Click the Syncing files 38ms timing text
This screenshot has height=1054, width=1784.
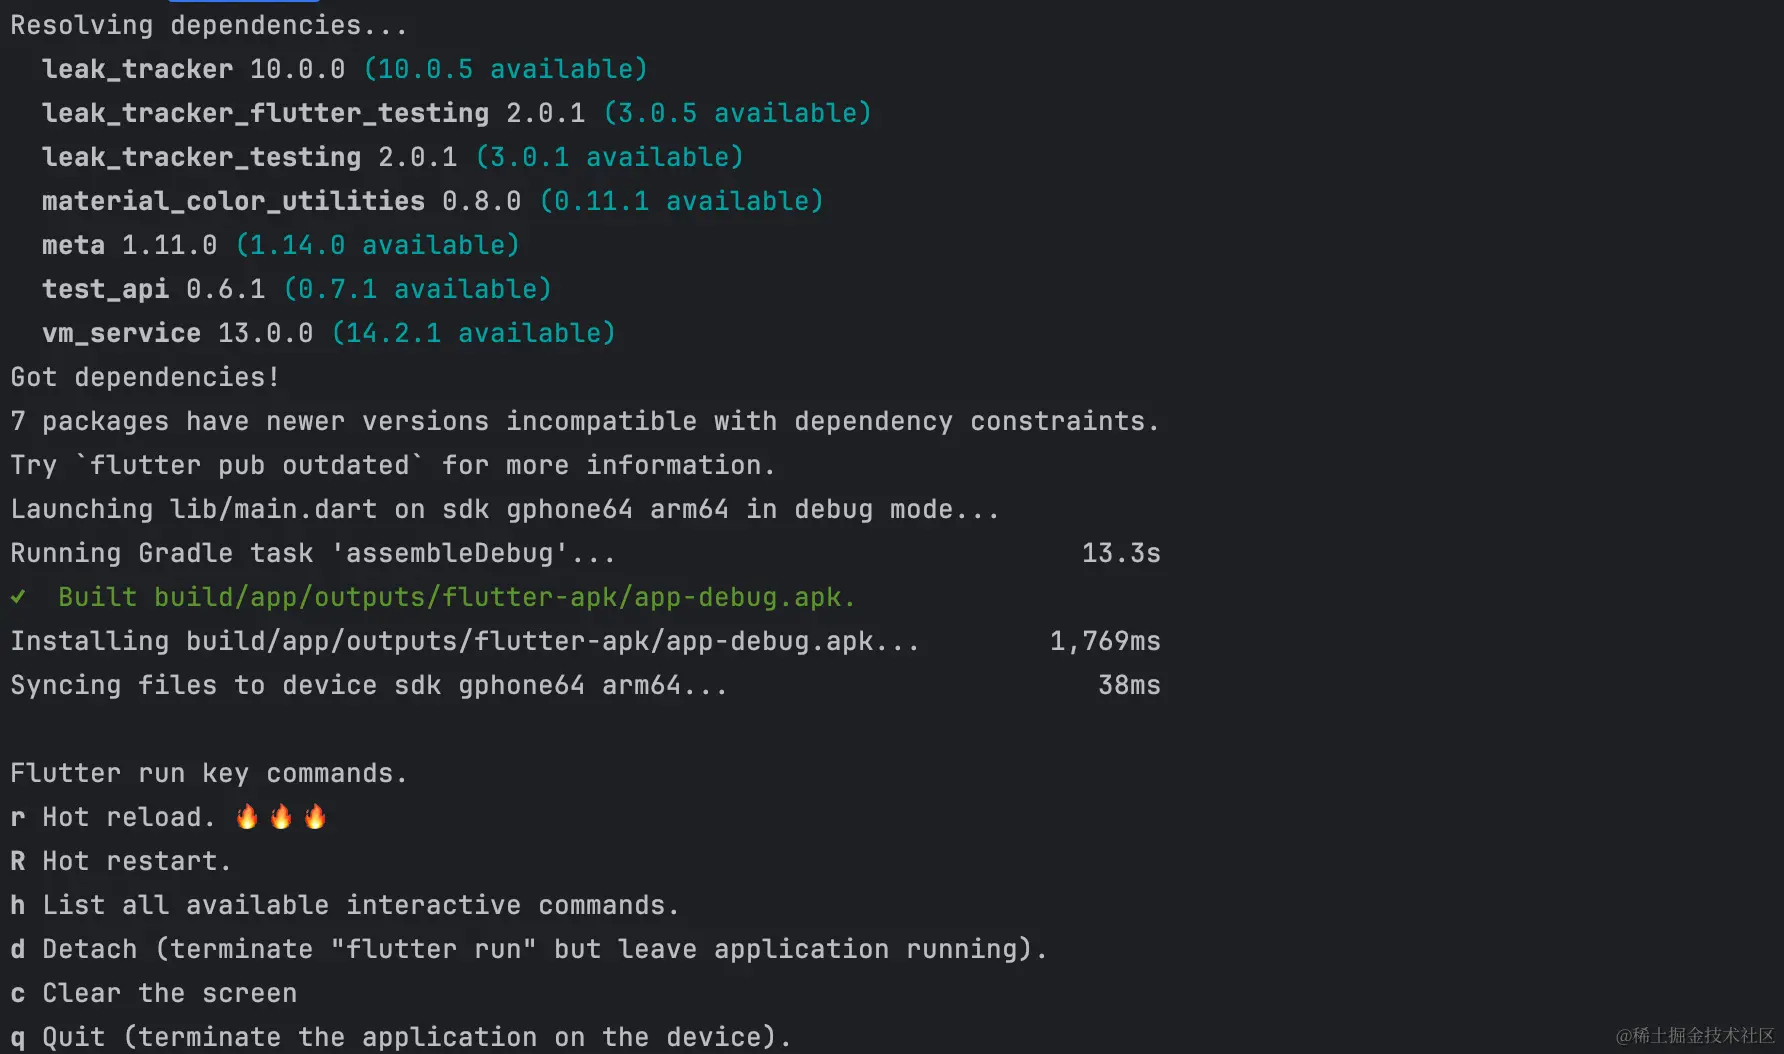tap(1128, 684)
